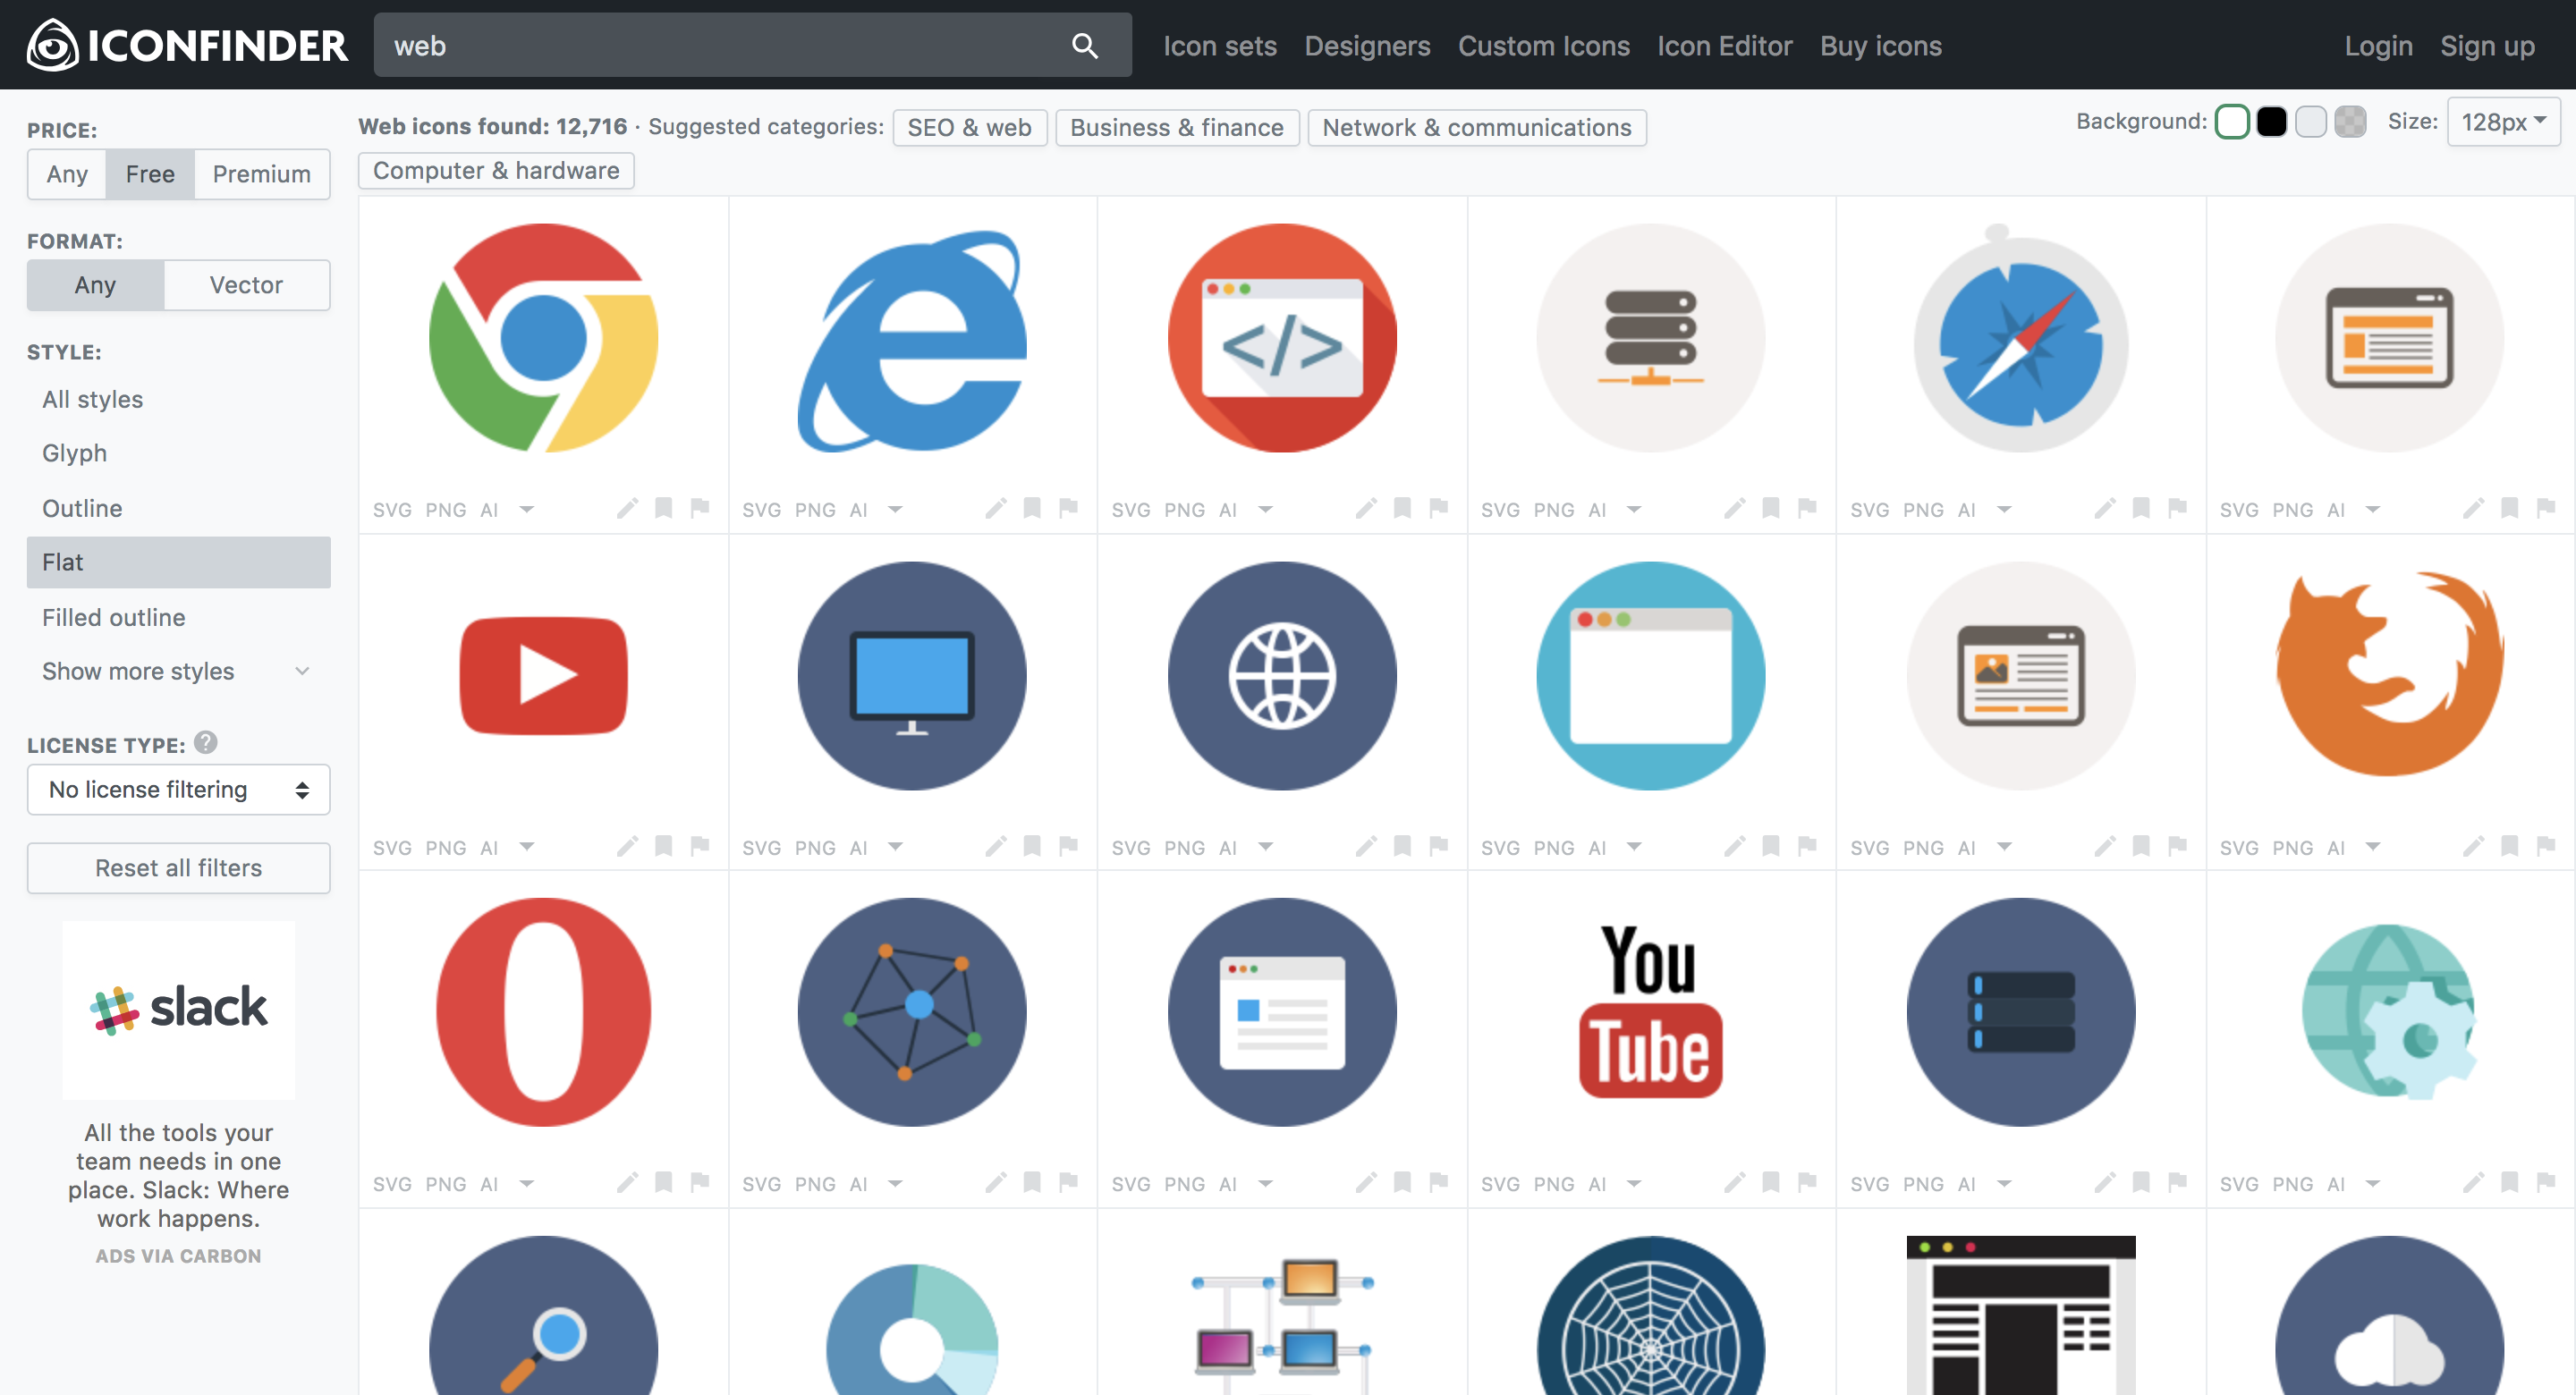Click Reset all filters button
The width and height of the screenshot is (2576, 1395).
coord(178,867)
